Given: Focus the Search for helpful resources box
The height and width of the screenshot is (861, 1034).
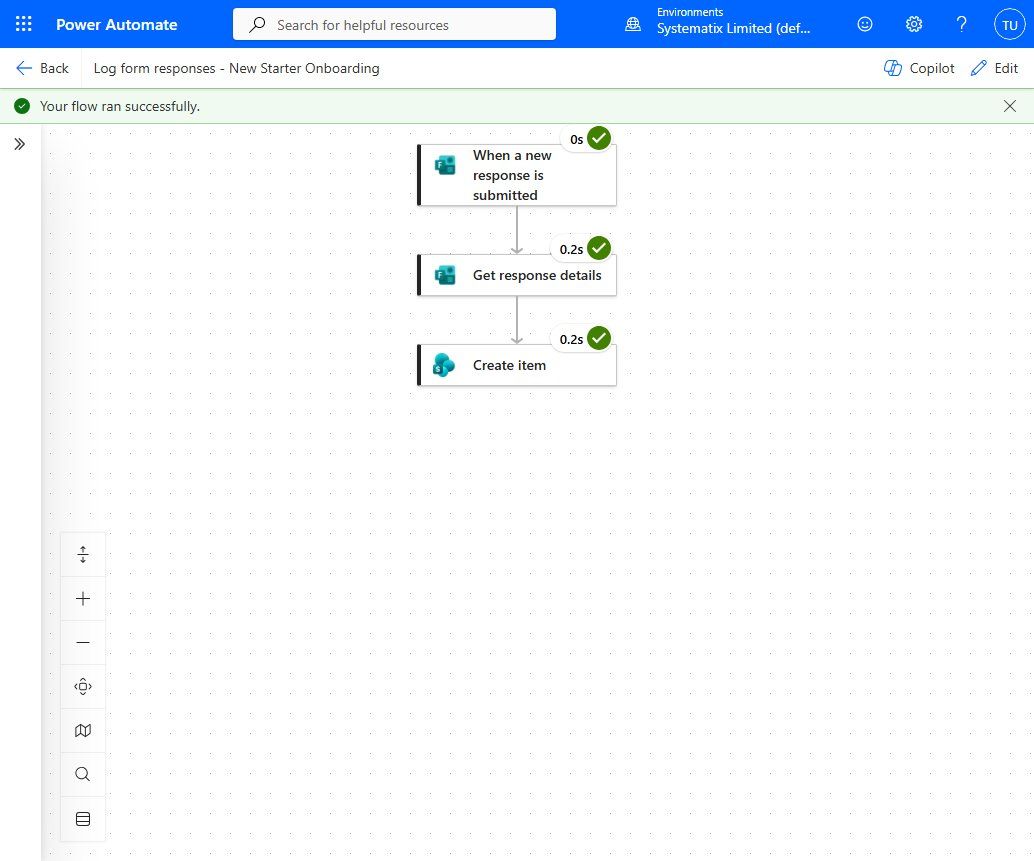Looking at the screenshot, I should [x=394, y=24].
